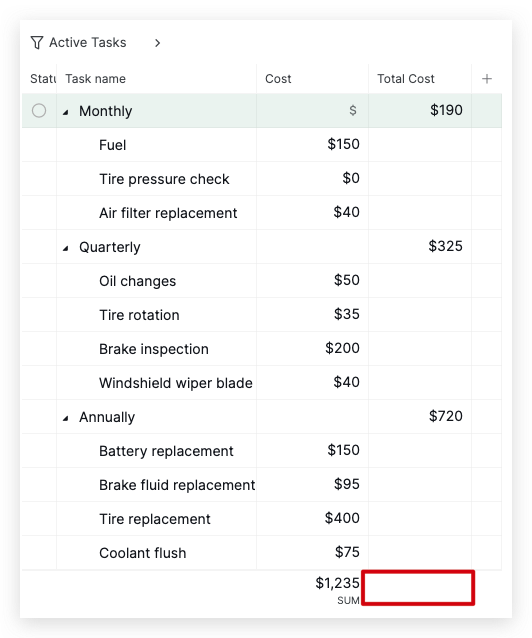Select the Coolant flush task row
The image size is (532, 638).
(262, 553)
